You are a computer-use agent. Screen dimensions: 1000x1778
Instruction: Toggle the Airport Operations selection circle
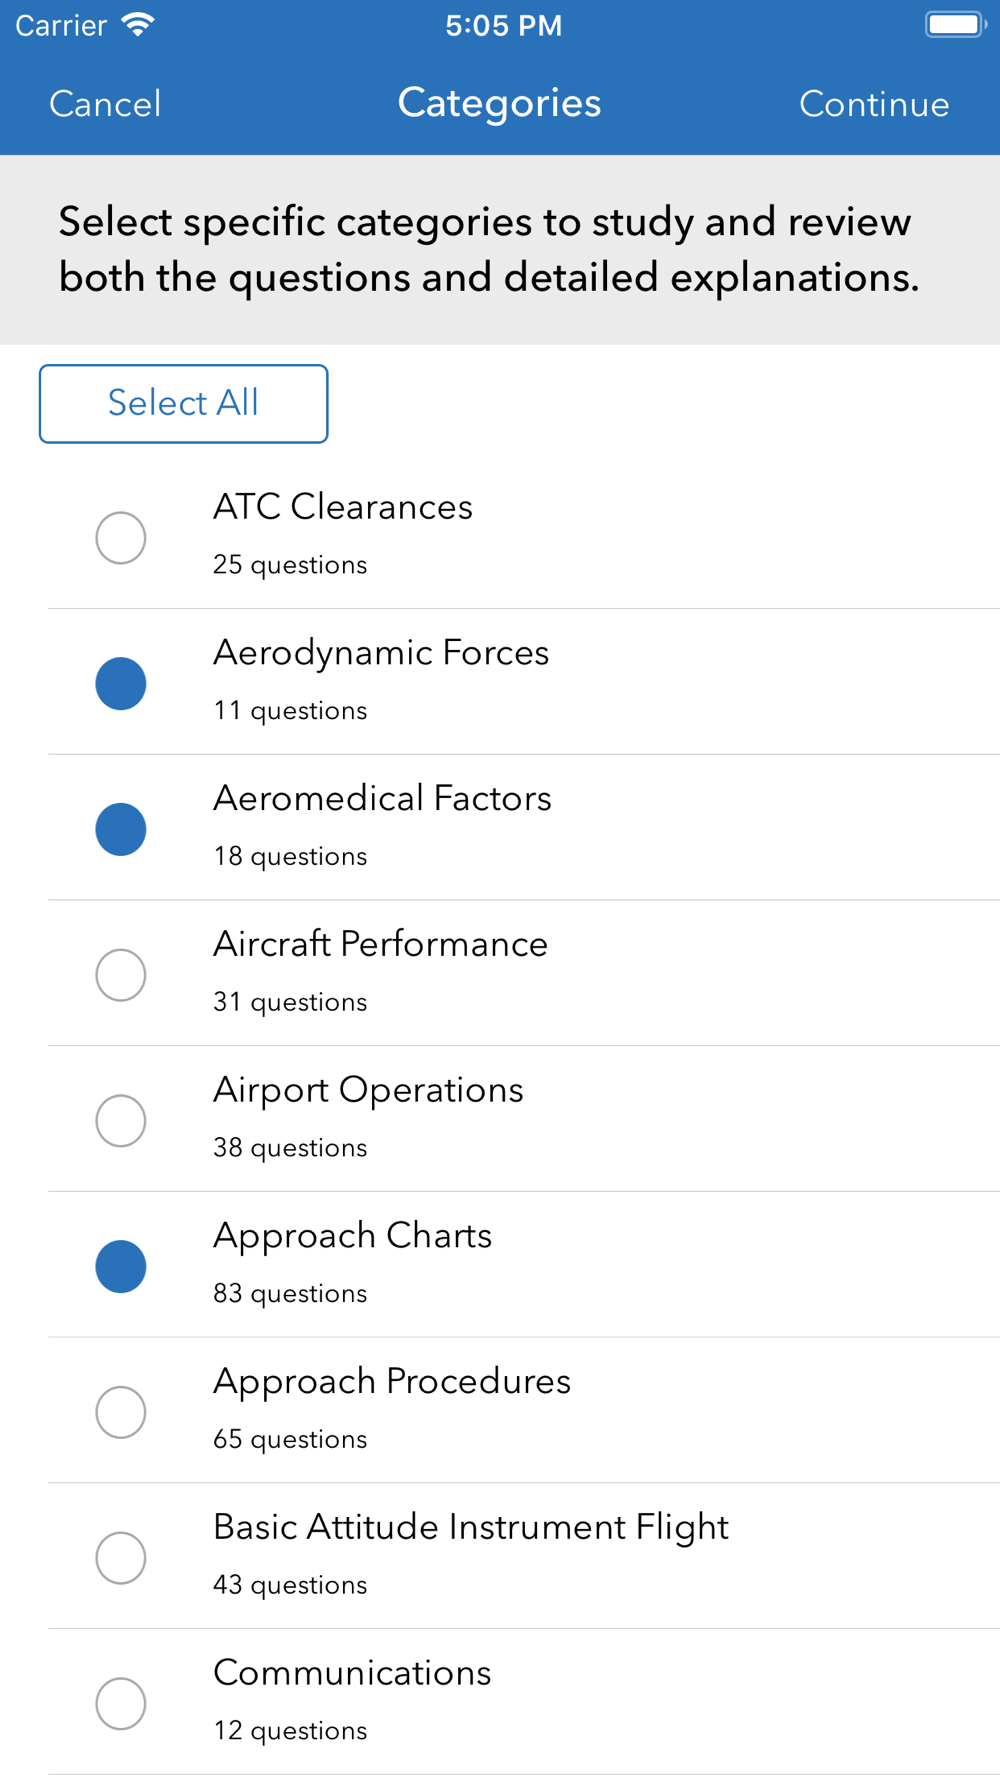tap(121, 1121)
